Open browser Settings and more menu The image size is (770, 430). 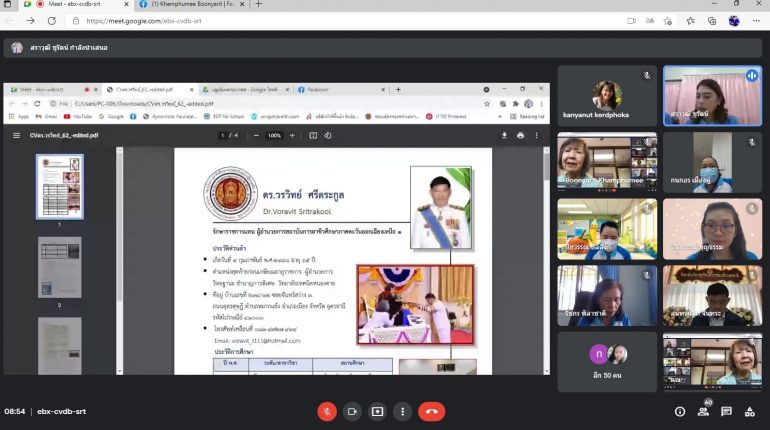pyautogui.click(x=758, y=20)
